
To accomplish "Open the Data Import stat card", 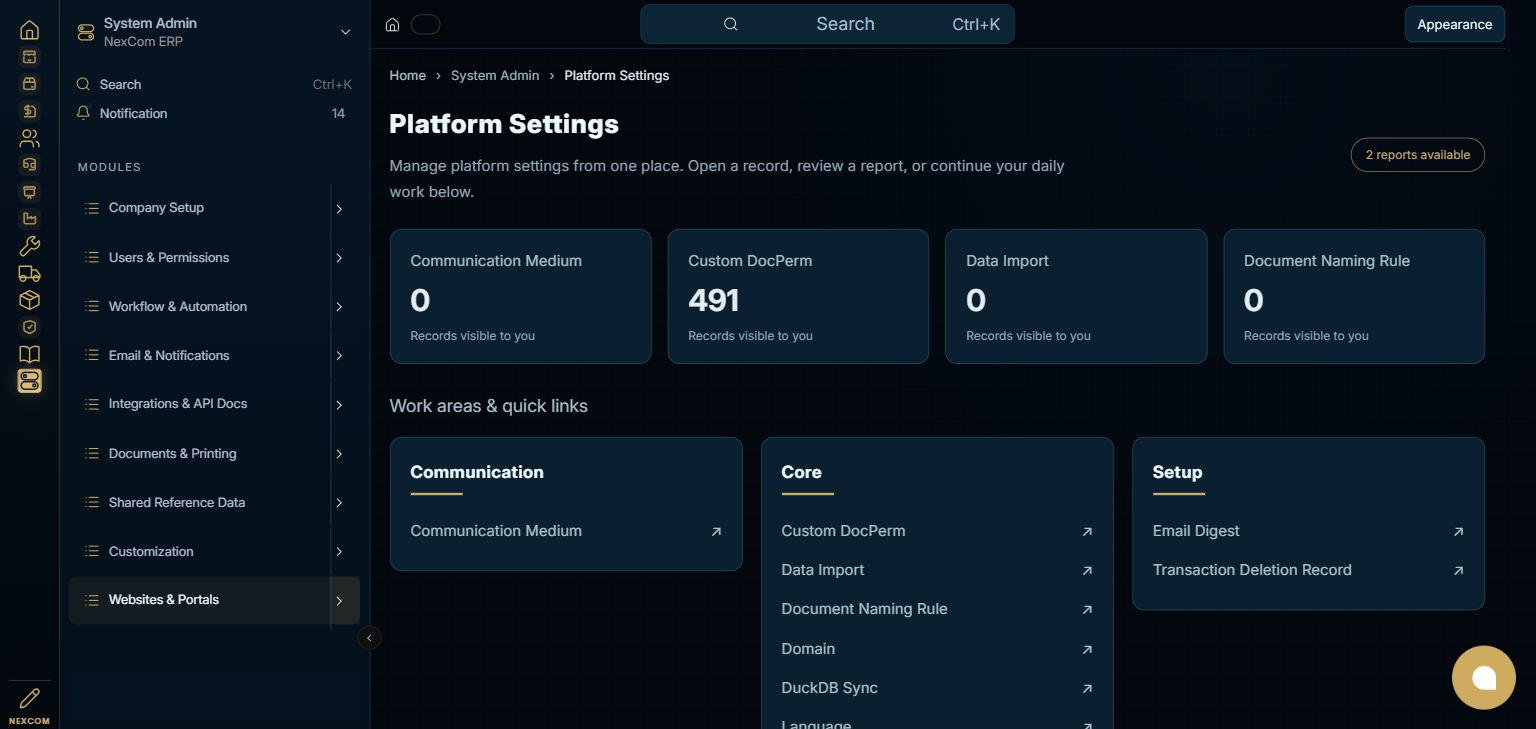I will pos(1076,296).
